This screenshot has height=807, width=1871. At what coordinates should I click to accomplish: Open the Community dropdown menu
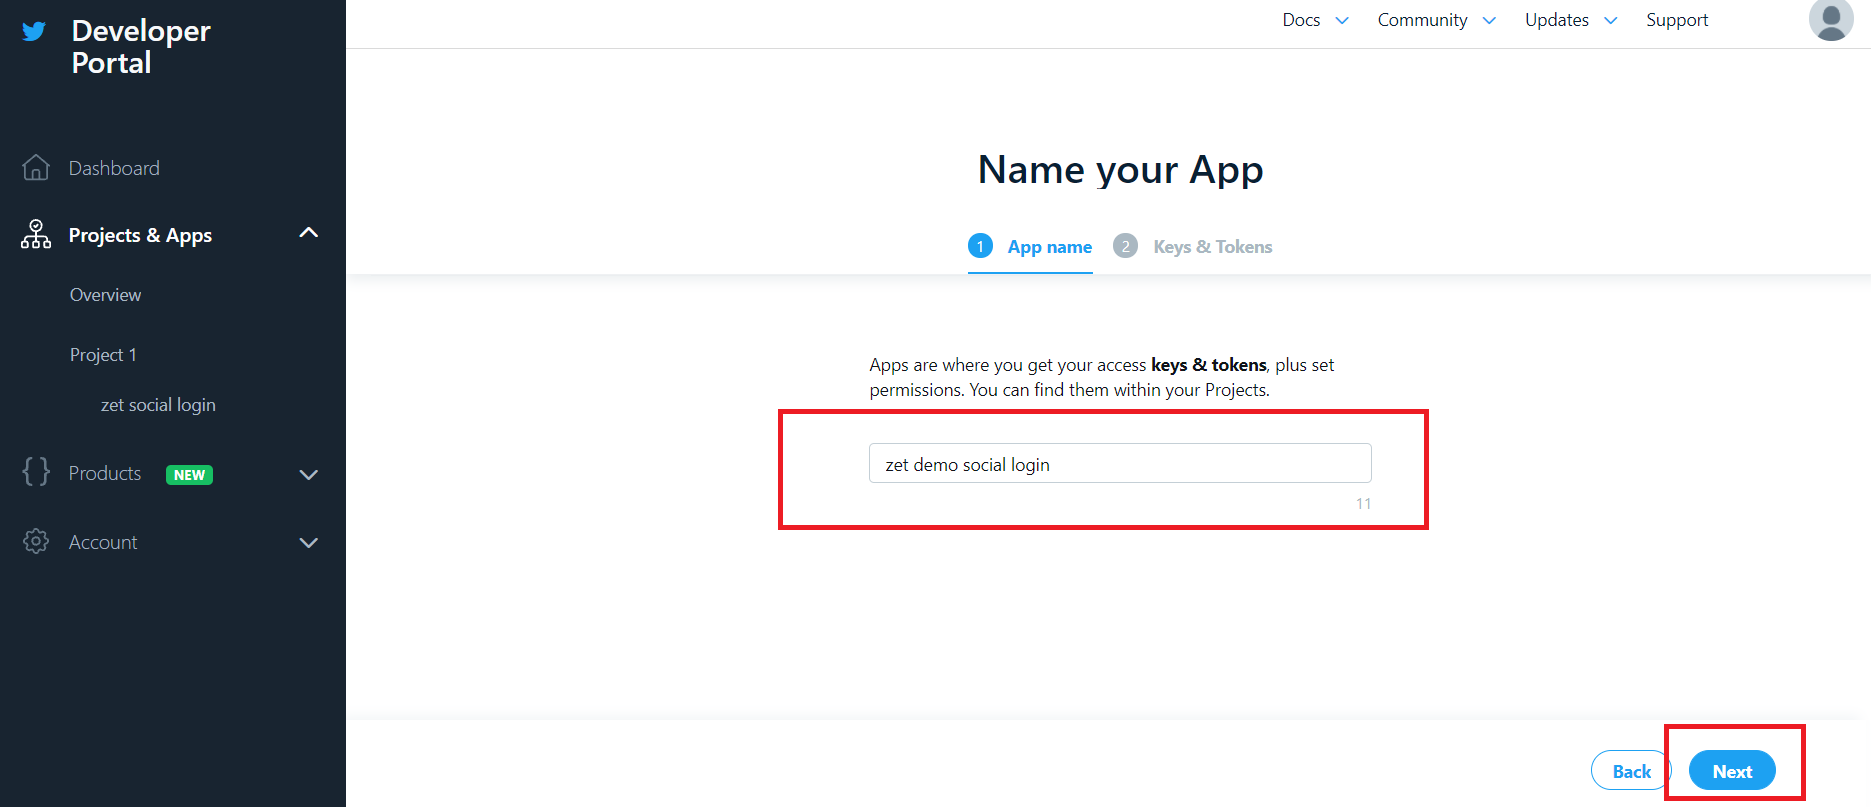tap(1436, 20)
